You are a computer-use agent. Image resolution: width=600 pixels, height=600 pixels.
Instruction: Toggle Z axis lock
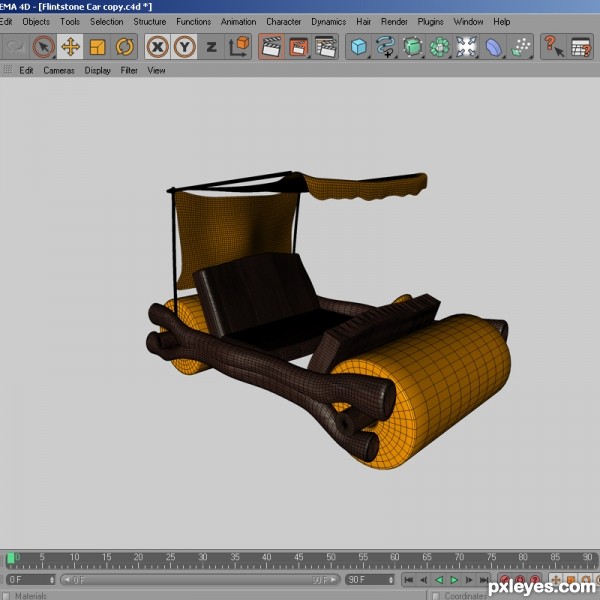tap(211, 47)
